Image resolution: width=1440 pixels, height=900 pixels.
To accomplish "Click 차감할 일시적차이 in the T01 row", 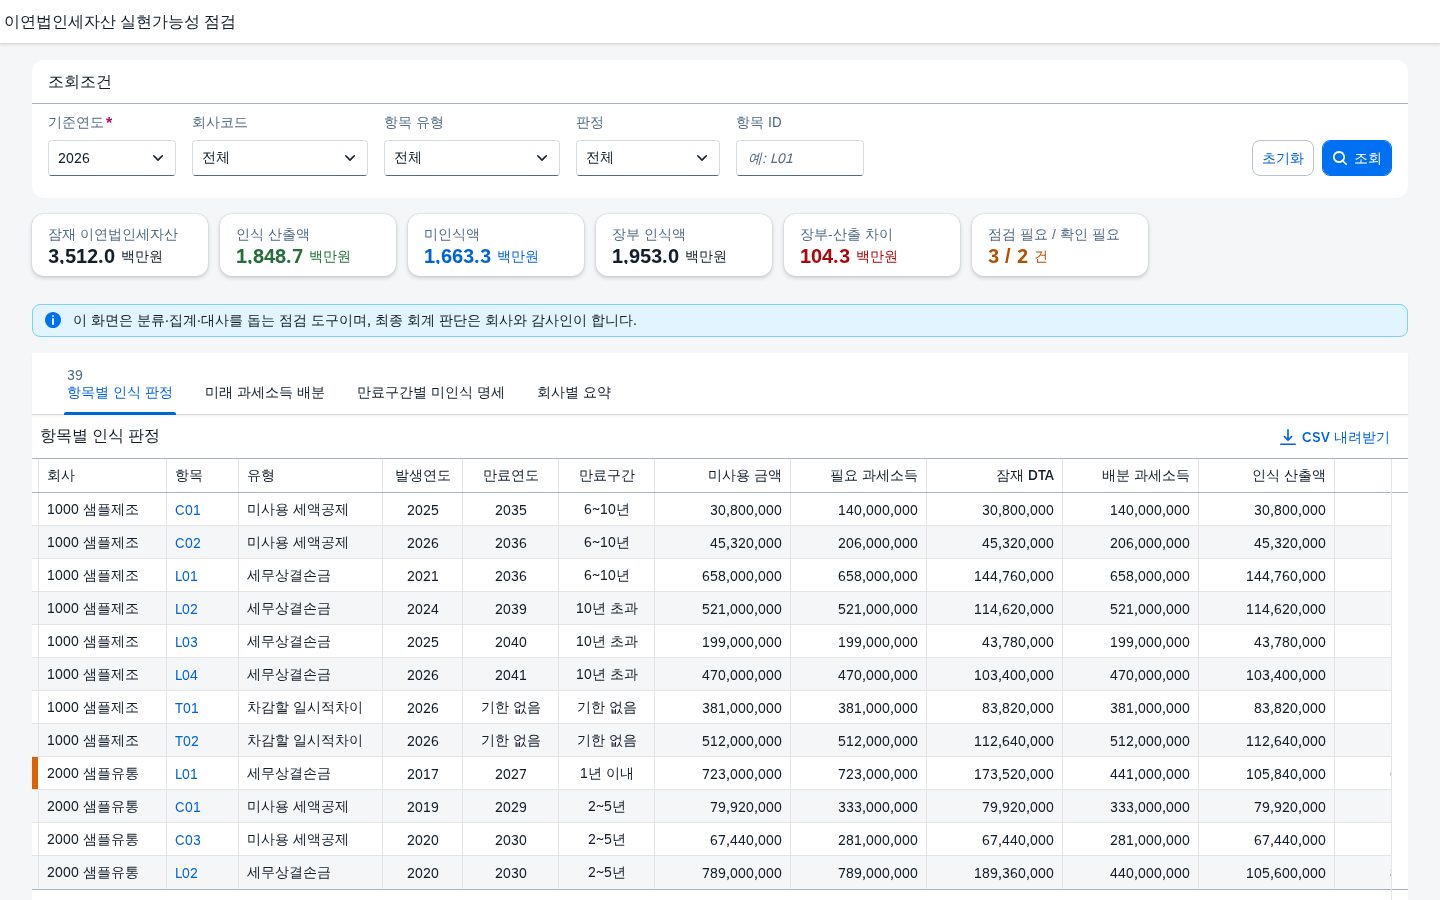I will 305,708.
